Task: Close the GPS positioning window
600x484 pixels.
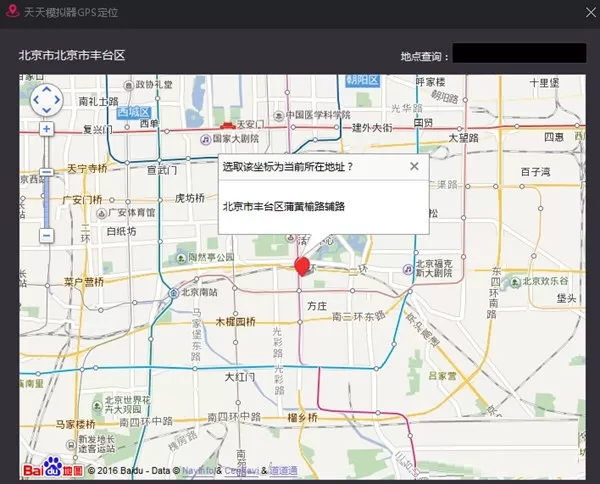Action: click(x=591, y=12)
